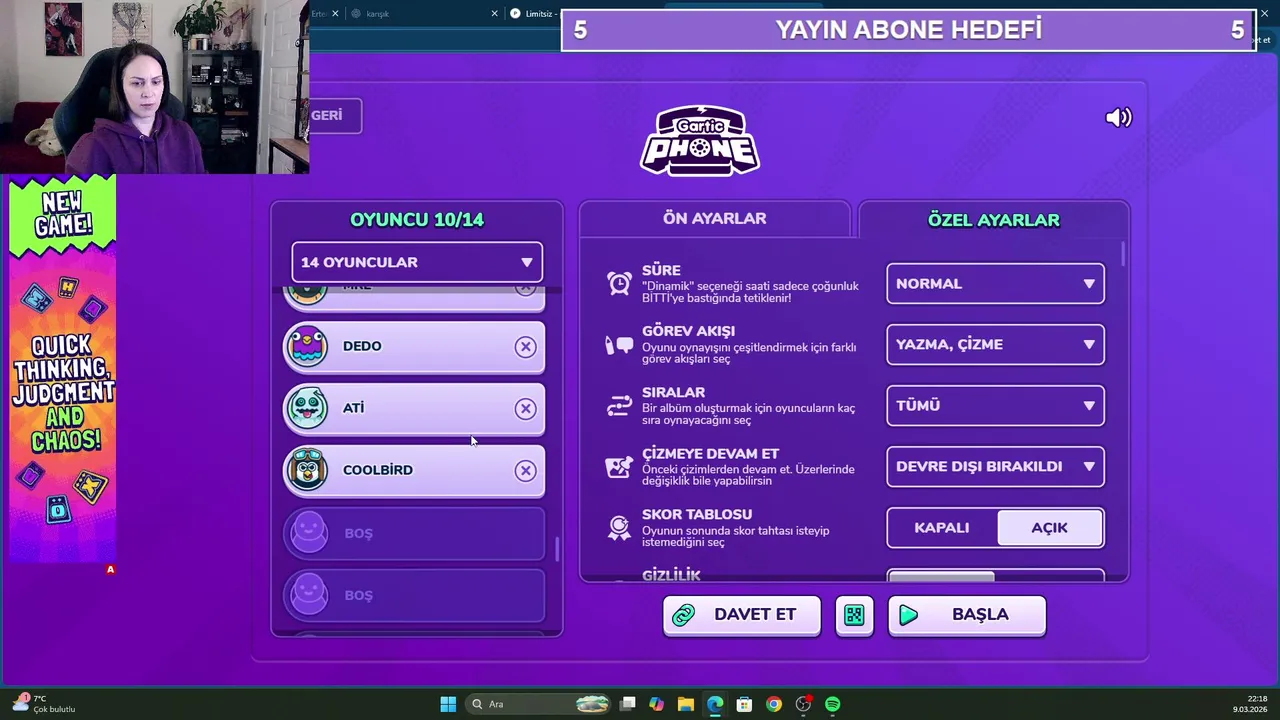
Task: Click the YAYIN ABONE HEDEFİ banner
Action: click(x=908, y=30)
